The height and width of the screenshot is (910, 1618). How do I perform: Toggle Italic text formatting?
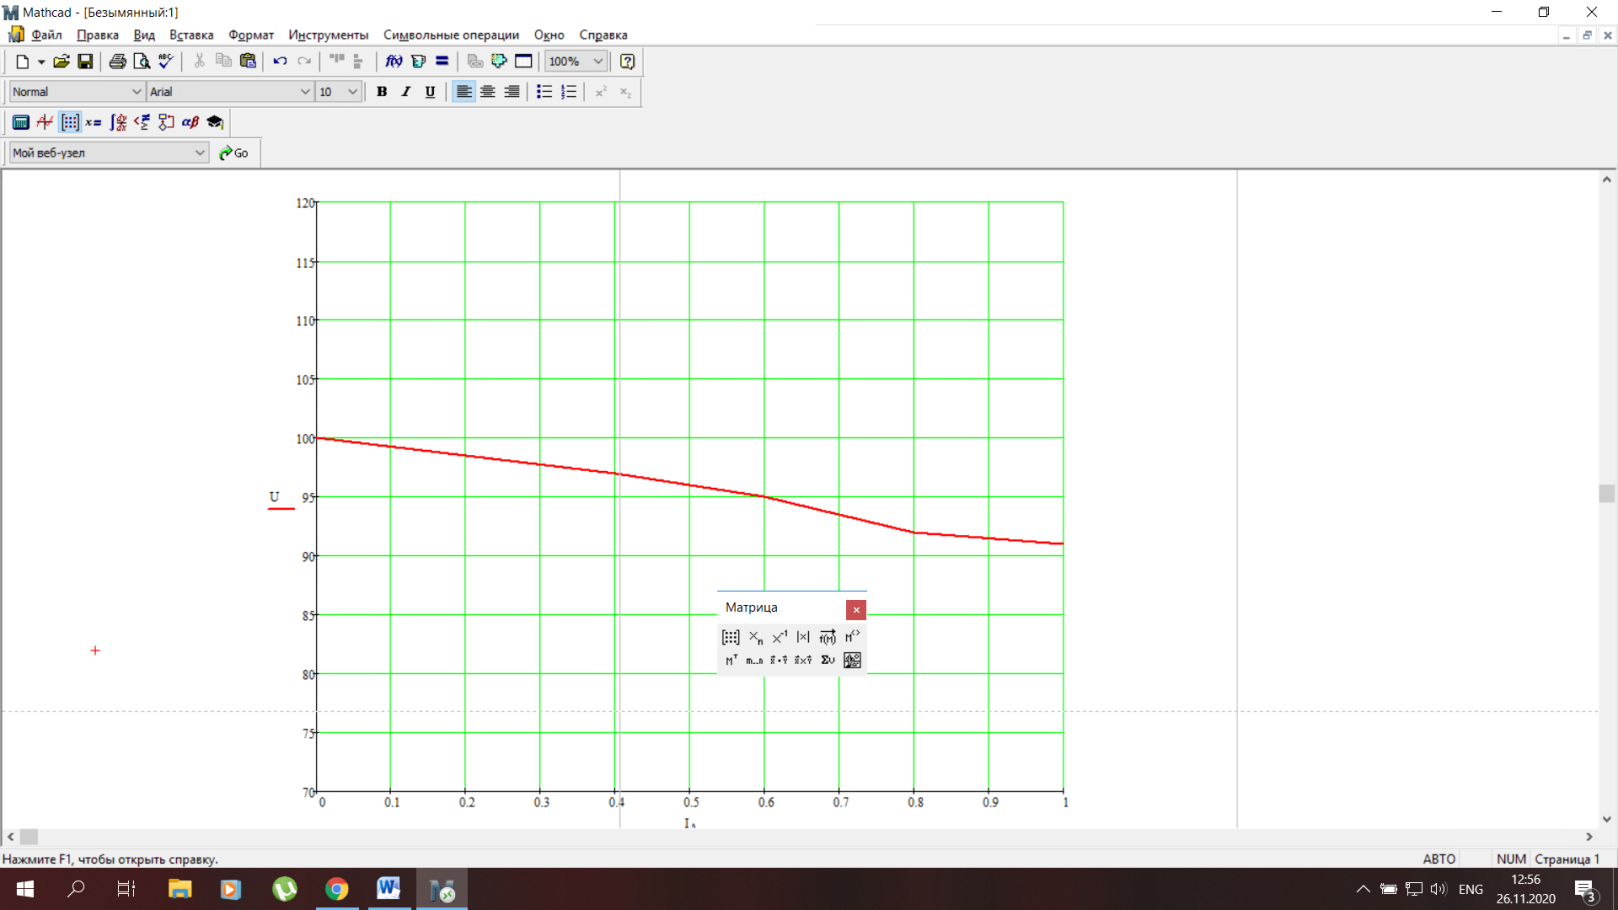pyautogui.click(x=406, y=92)
